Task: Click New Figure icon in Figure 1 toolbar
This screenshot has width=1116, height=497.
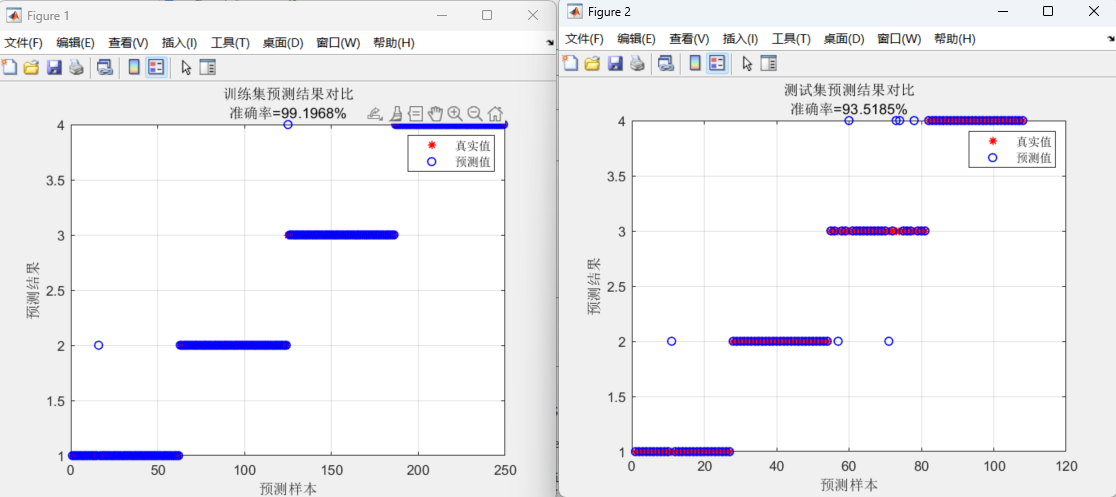Action: (9, 67)
